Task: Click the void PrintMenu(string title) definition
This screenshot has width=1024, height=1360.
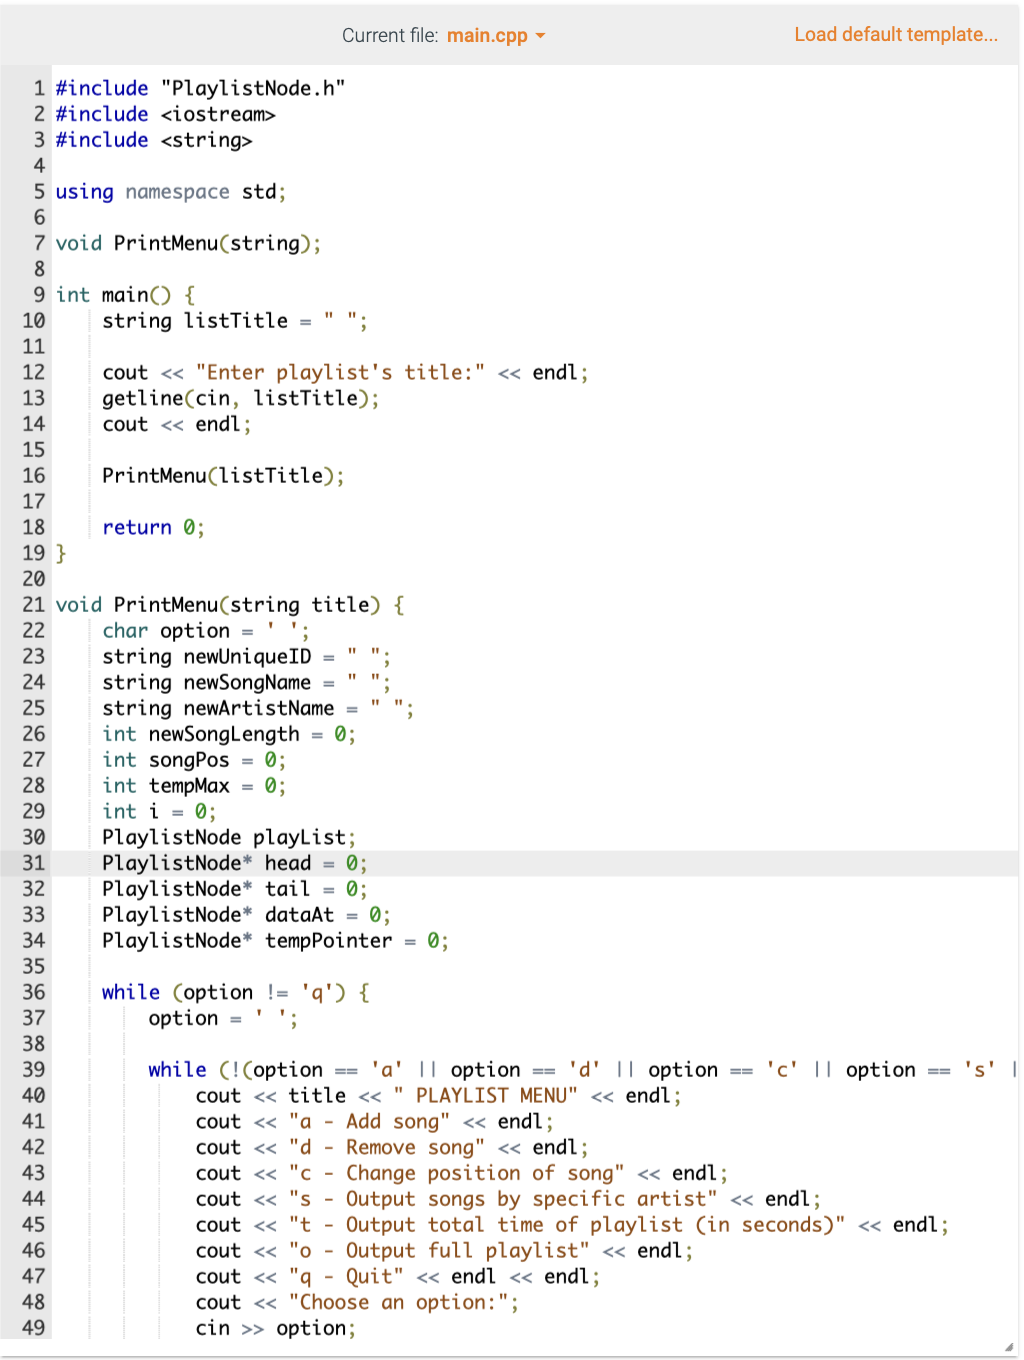Action: click(x=228, y=604)
